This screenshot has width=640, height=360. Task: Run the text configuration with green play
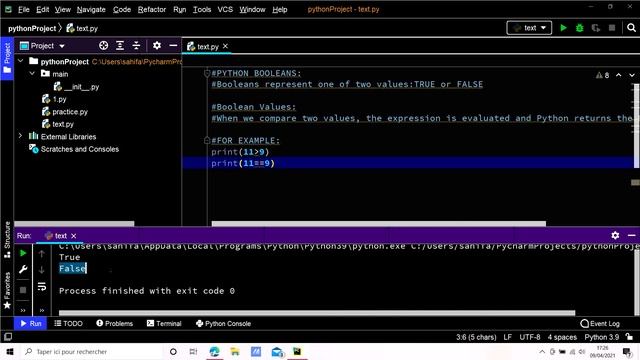[563, 28]
